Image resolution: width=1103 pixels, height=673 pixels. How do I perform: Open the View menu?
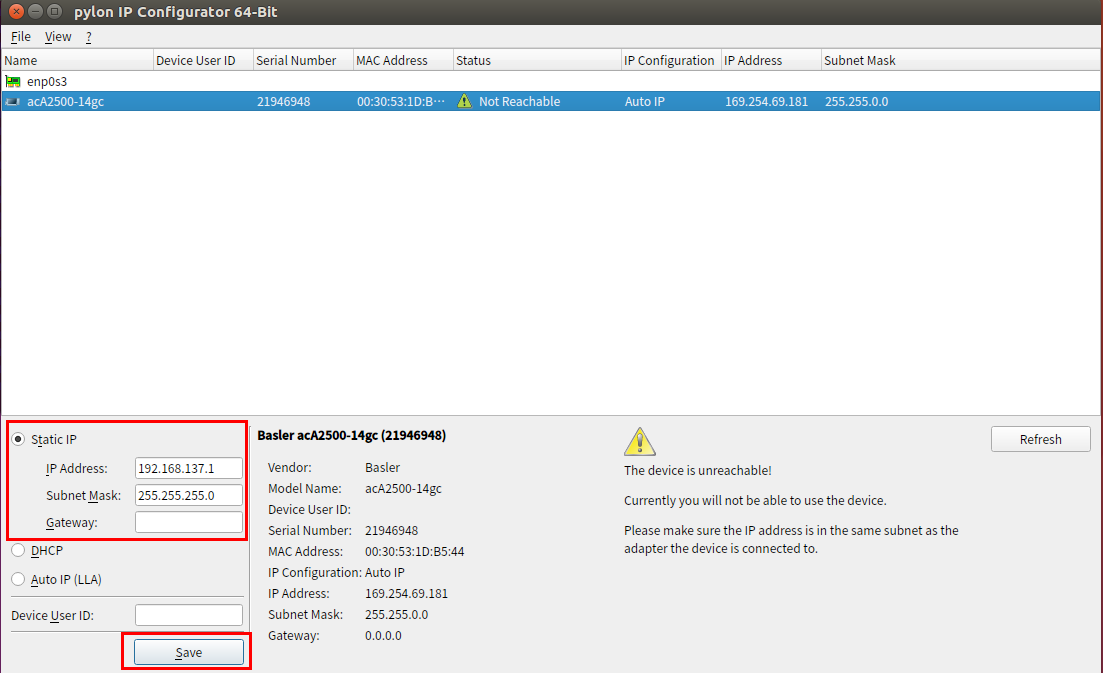58,37
